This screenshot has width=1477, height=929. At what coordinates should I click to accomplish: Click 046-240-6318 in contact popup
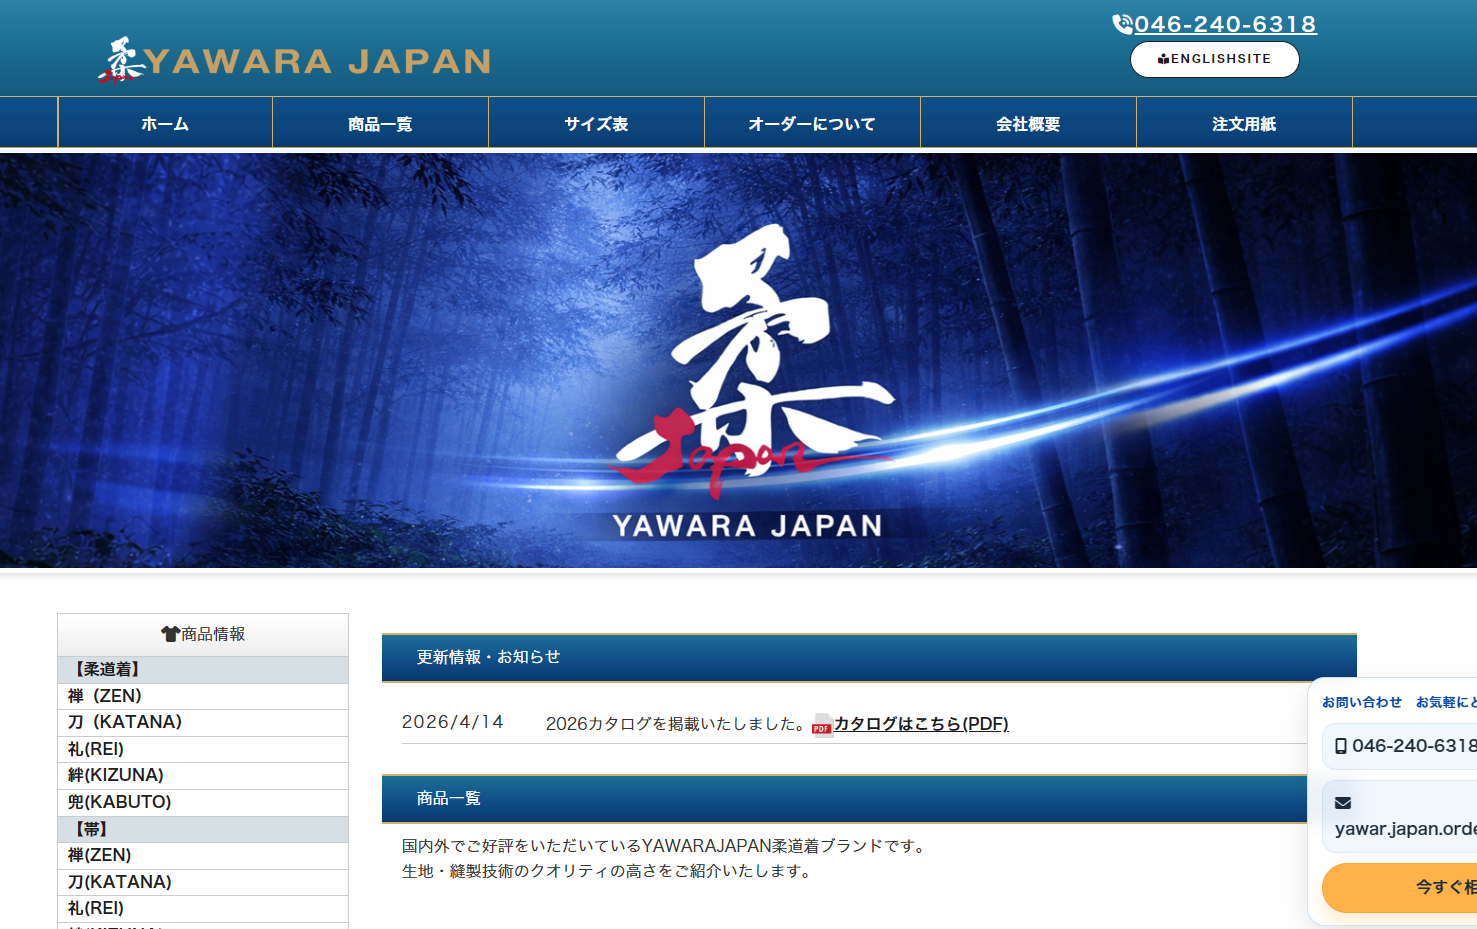point(1414,746)
